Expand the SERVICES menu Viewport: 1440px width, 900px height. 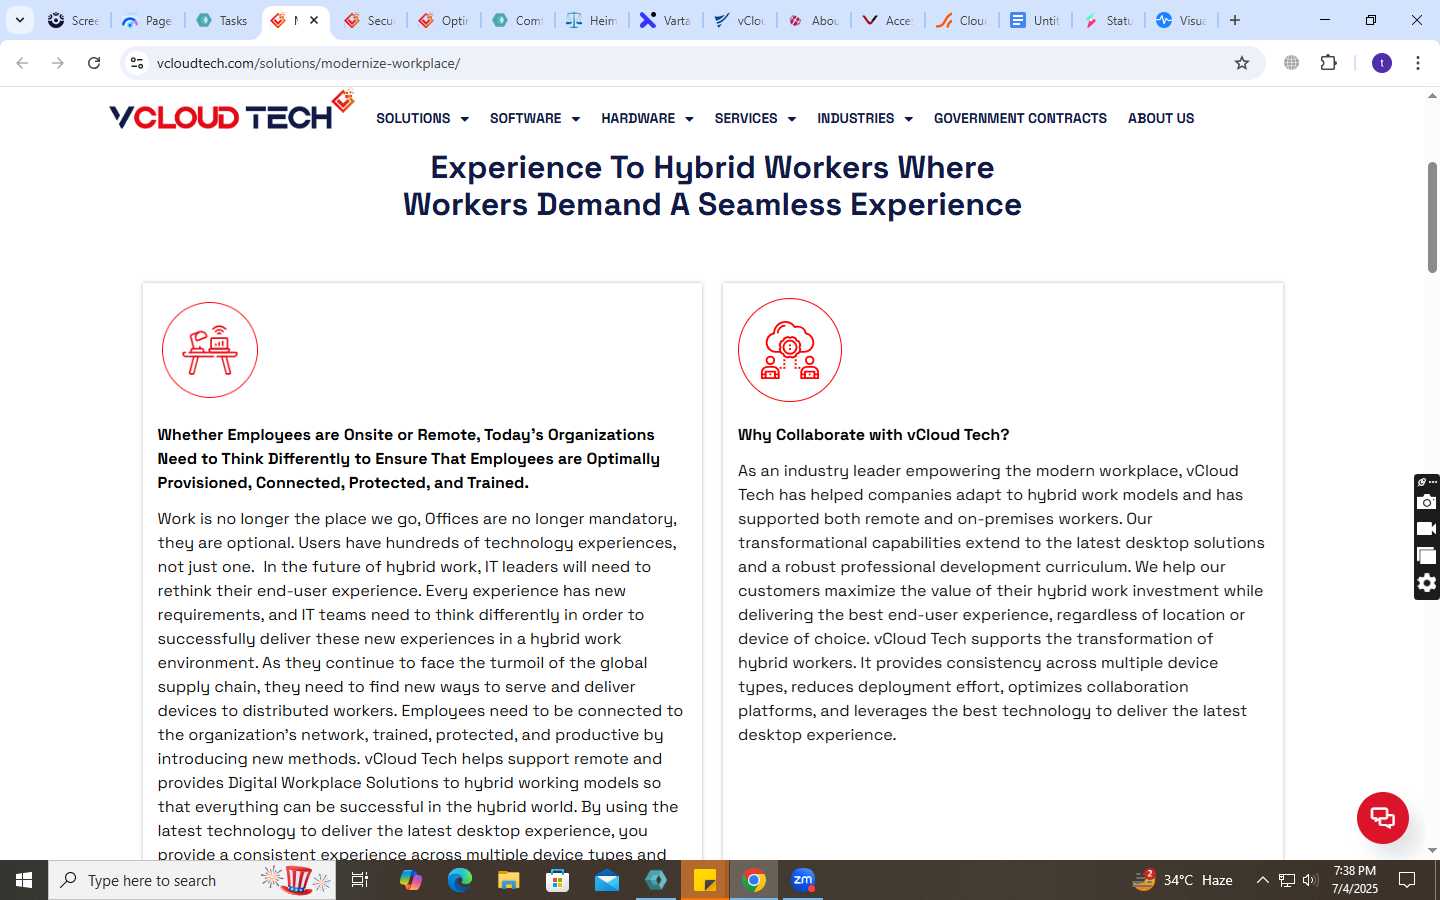pyautogui.click(x=755, y=118)
